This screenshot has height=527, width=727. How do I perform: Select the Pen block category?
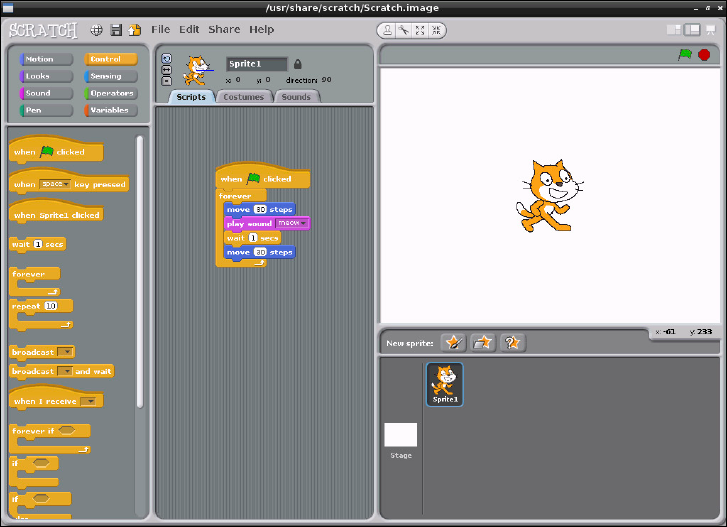(46, 110)
